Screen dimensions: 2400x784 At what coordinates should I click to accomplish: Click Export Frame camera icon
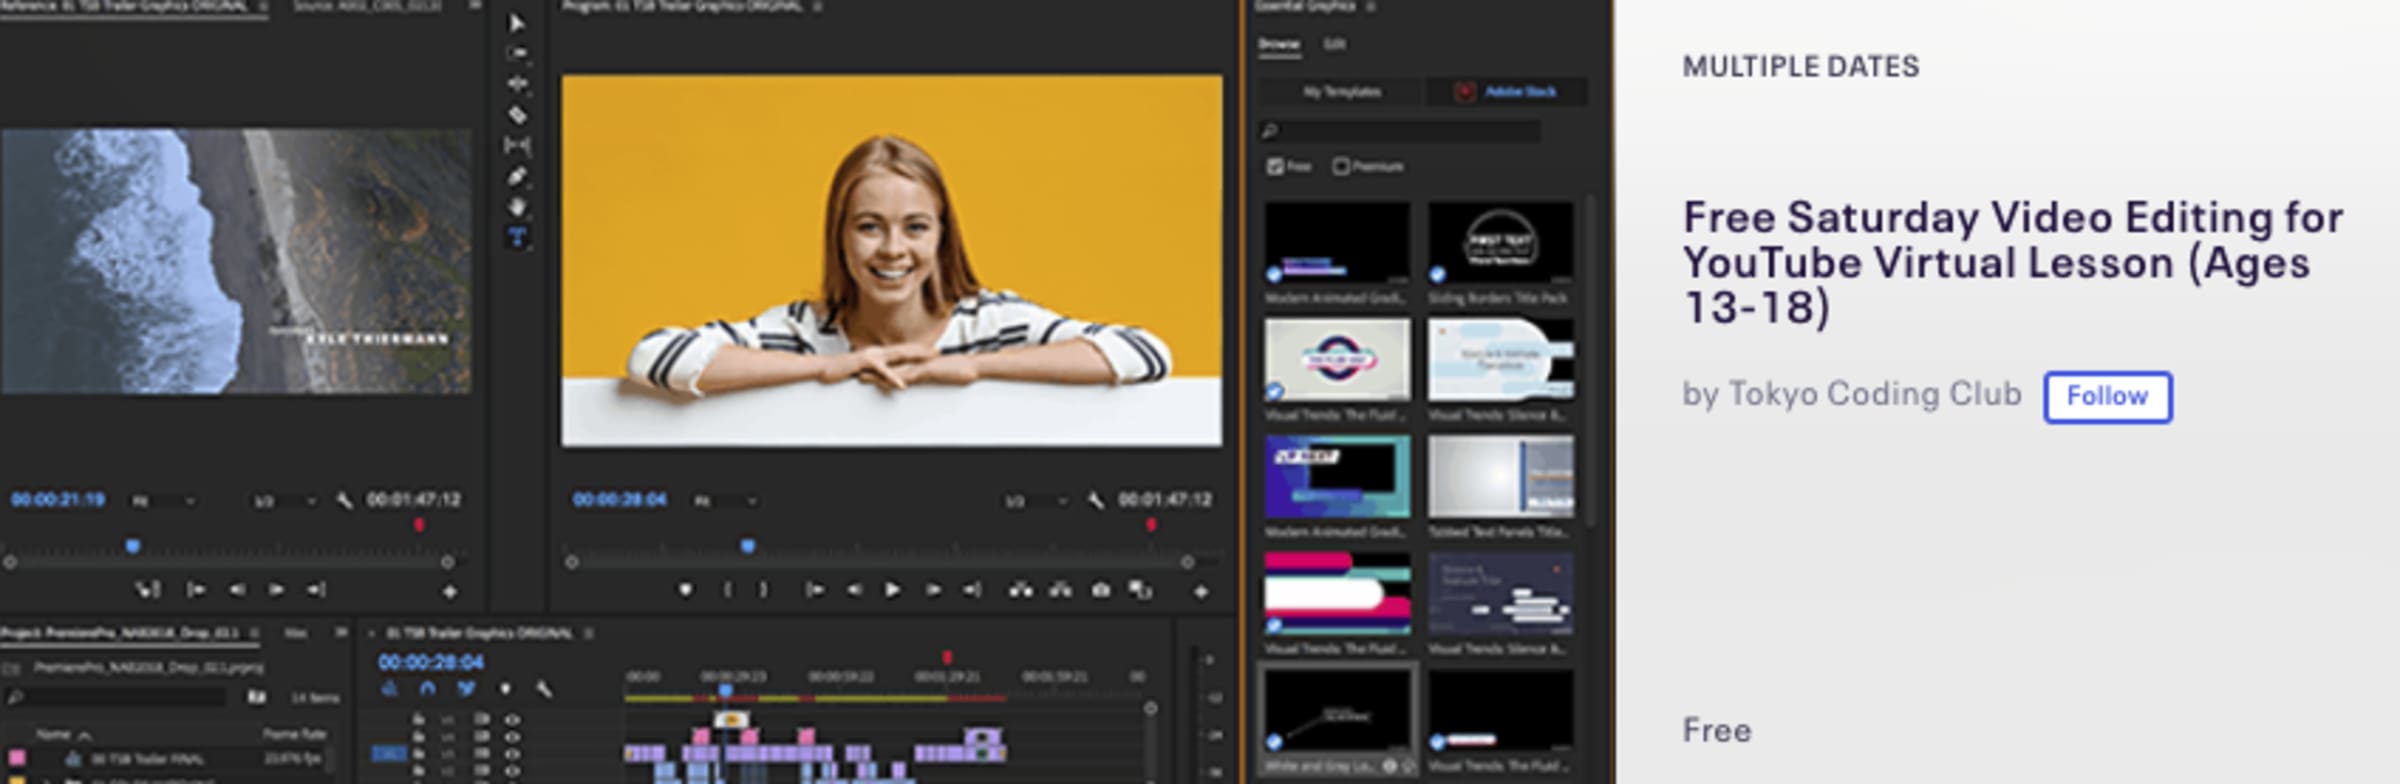click(1100, 590)
